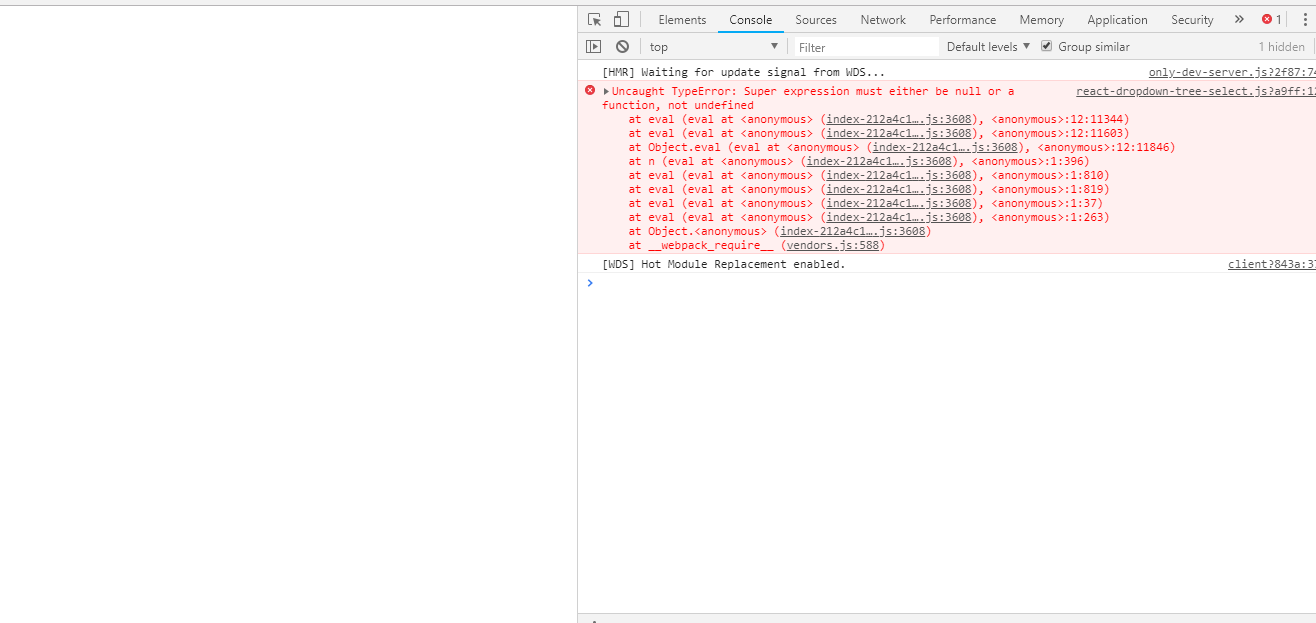Open index link in the Object.eval stack line
The width and height of the screenshot is (1316, 623).
[x=945, y=147]
